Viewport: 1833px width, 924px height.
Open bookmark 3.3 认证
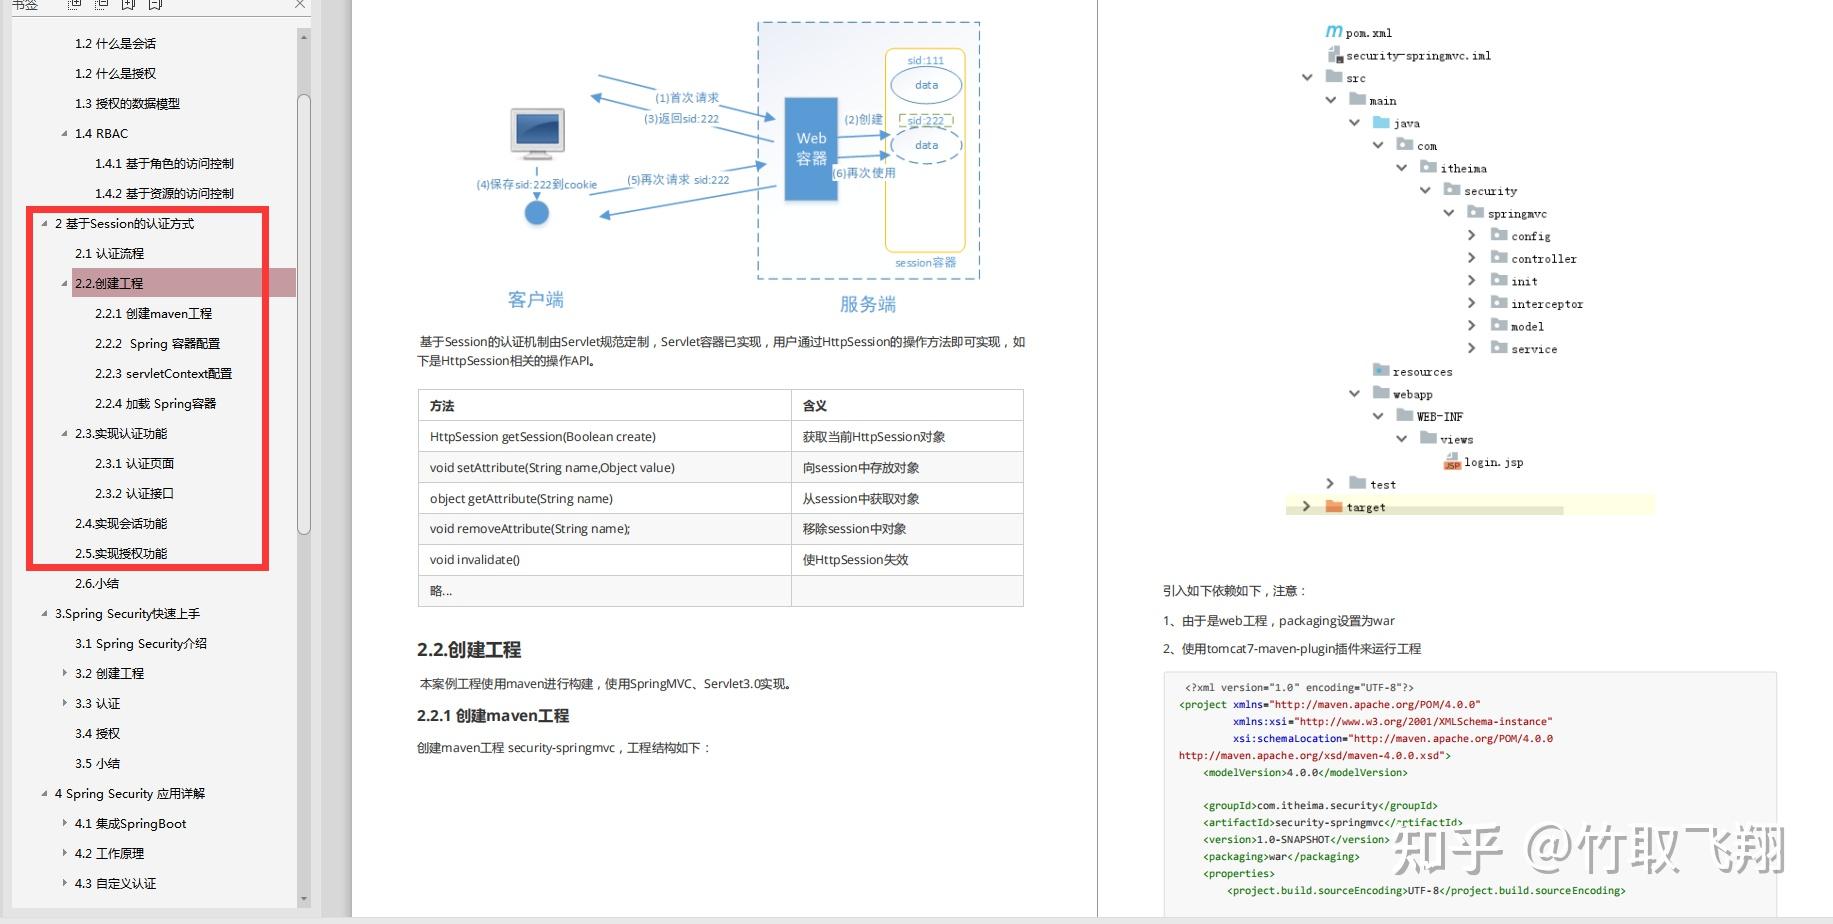97,704
